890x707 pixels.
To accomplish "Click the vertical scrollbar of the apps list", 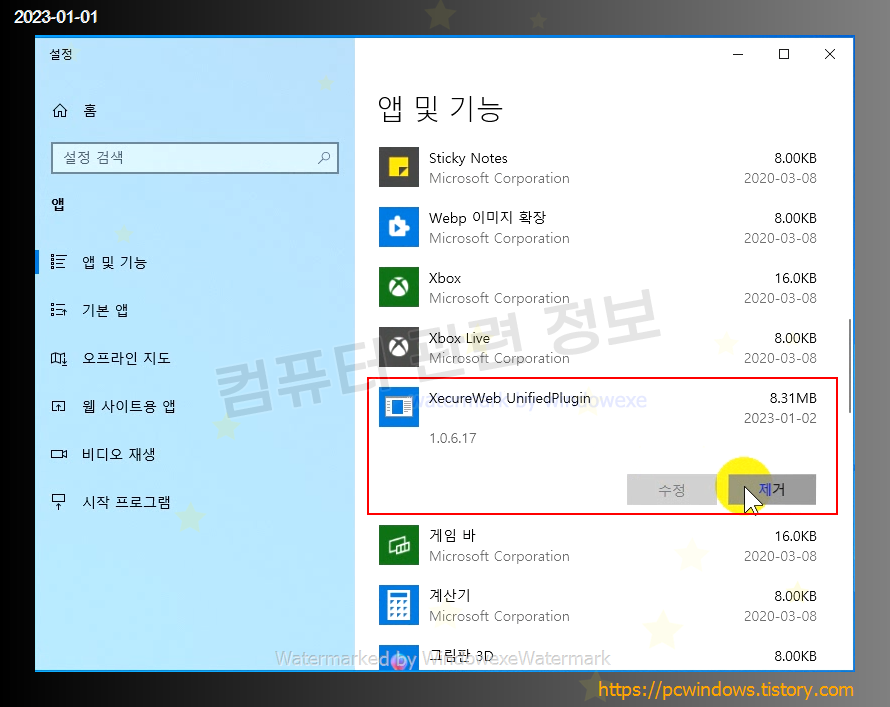I will [850, 366].
